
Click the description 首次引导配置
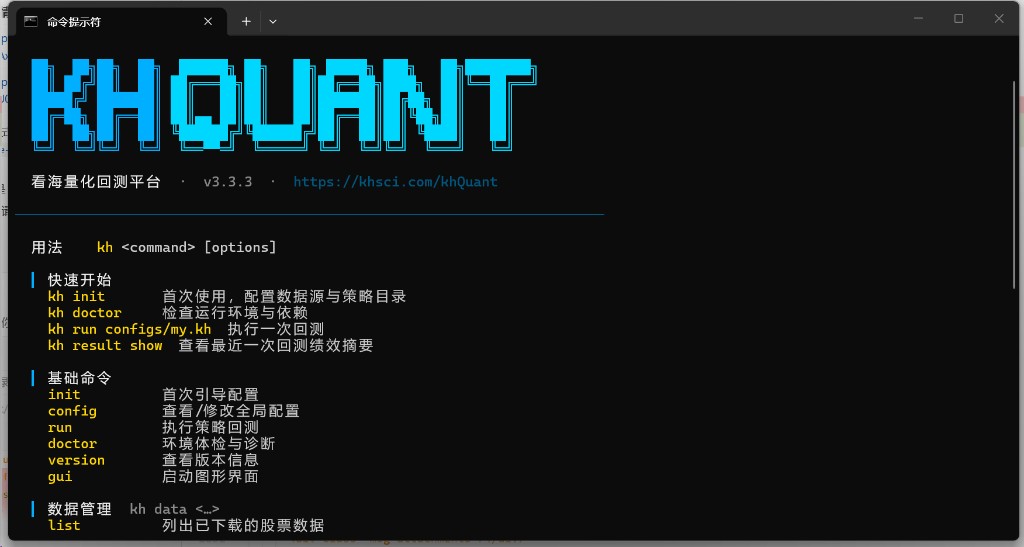[210, 394]
